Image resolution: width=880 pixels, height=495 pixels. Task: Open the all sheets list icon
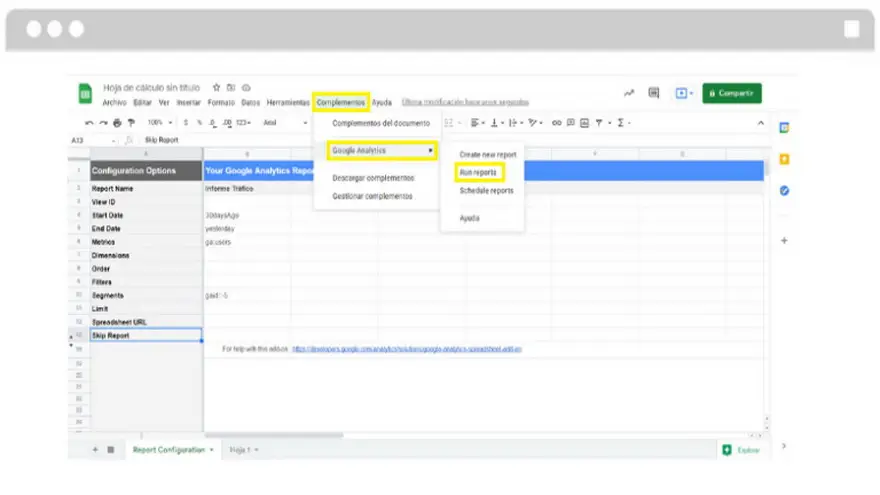(x=111, y=450)
